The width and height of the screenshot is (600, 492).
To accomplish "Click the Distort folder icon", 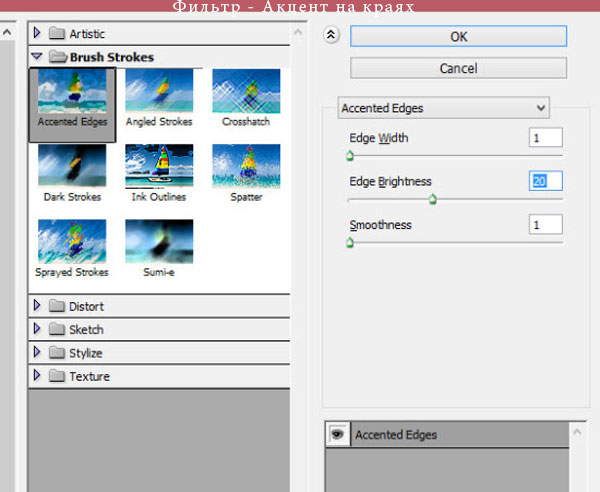I will pos(57,306).
